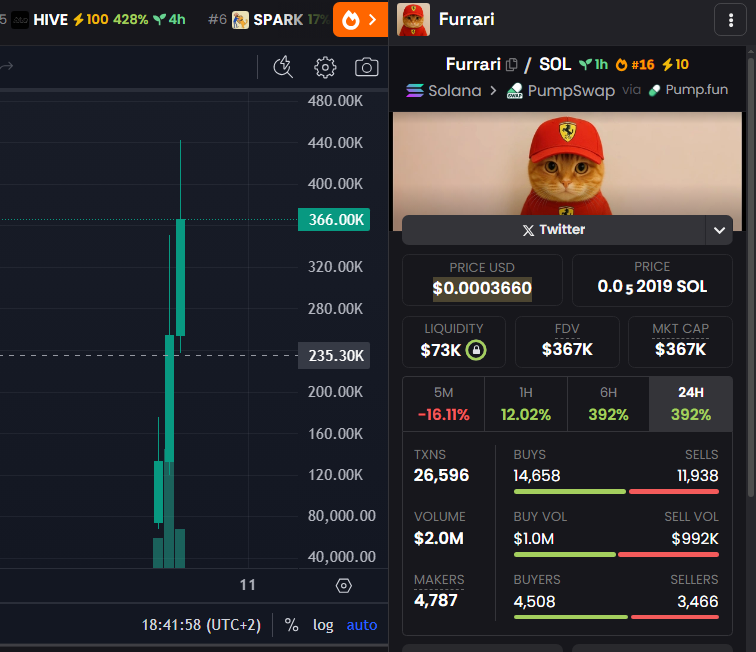756x652 pixels.
Task: Toggle auto scale on chart
Action: click(x=362, y=625)
